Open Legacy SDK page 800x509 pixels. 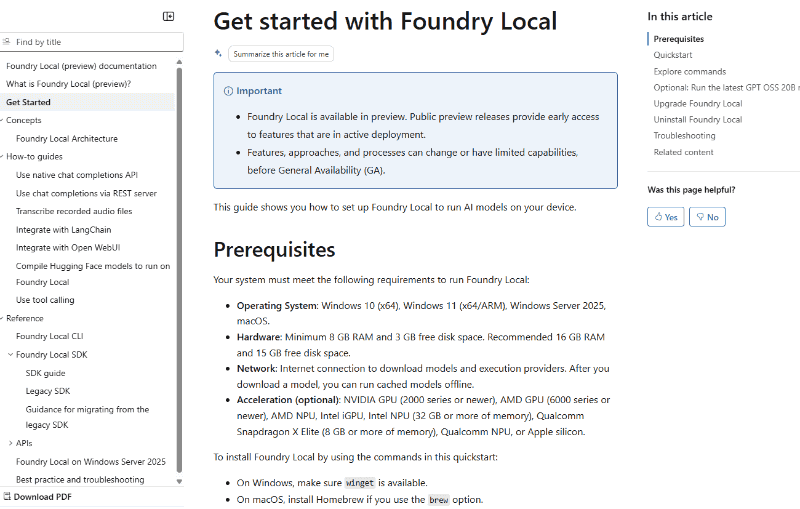point(48,391)
